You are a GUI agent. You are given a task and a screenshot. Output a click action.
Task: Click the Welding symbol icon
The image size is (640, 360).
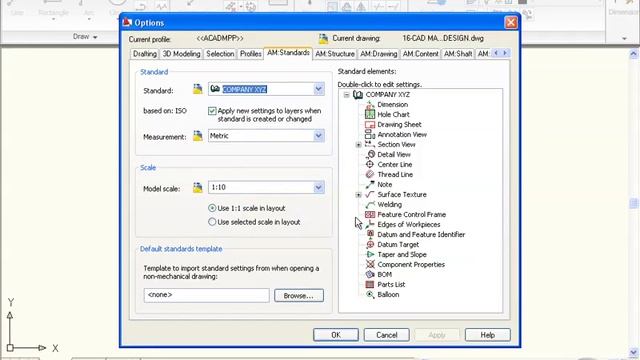pos(370,204)
